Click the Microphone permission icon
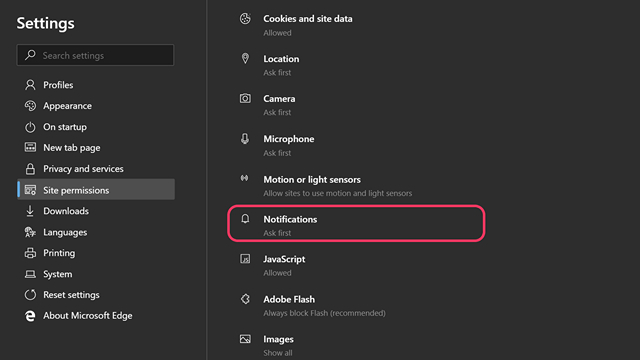 [244, 139]
